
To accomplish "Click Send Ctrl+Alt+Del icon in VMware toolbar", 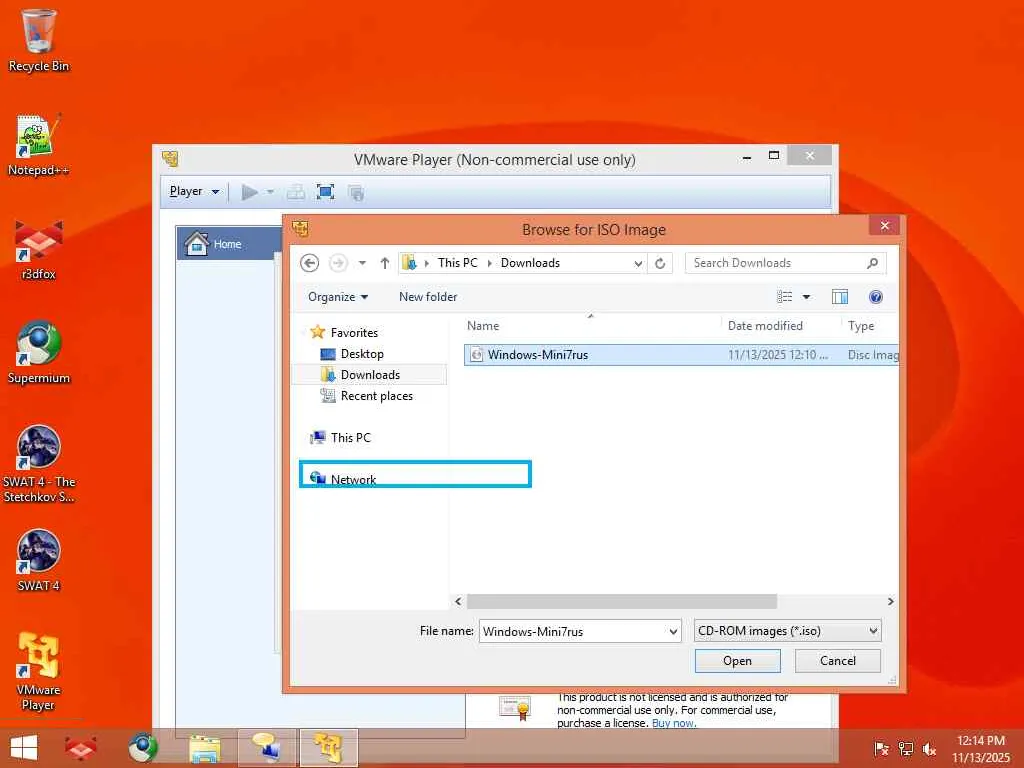I will (296, 192).
